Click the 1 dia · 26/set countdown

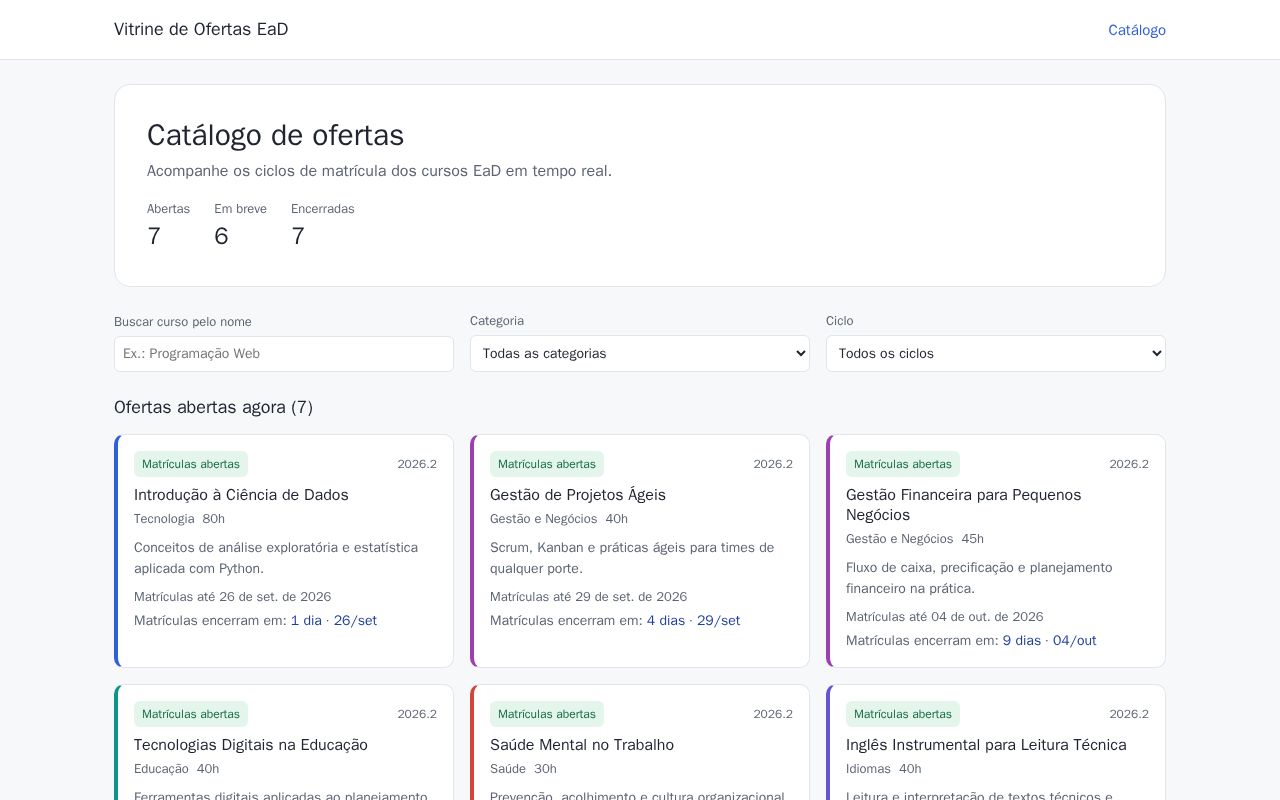pos(334,621)
